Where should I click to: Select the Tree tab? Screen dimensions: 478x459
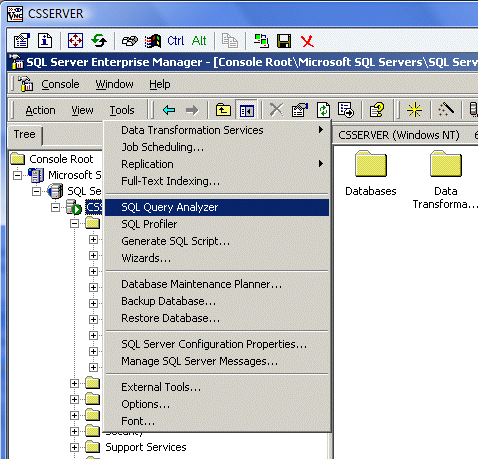click(x=25, y=134)
